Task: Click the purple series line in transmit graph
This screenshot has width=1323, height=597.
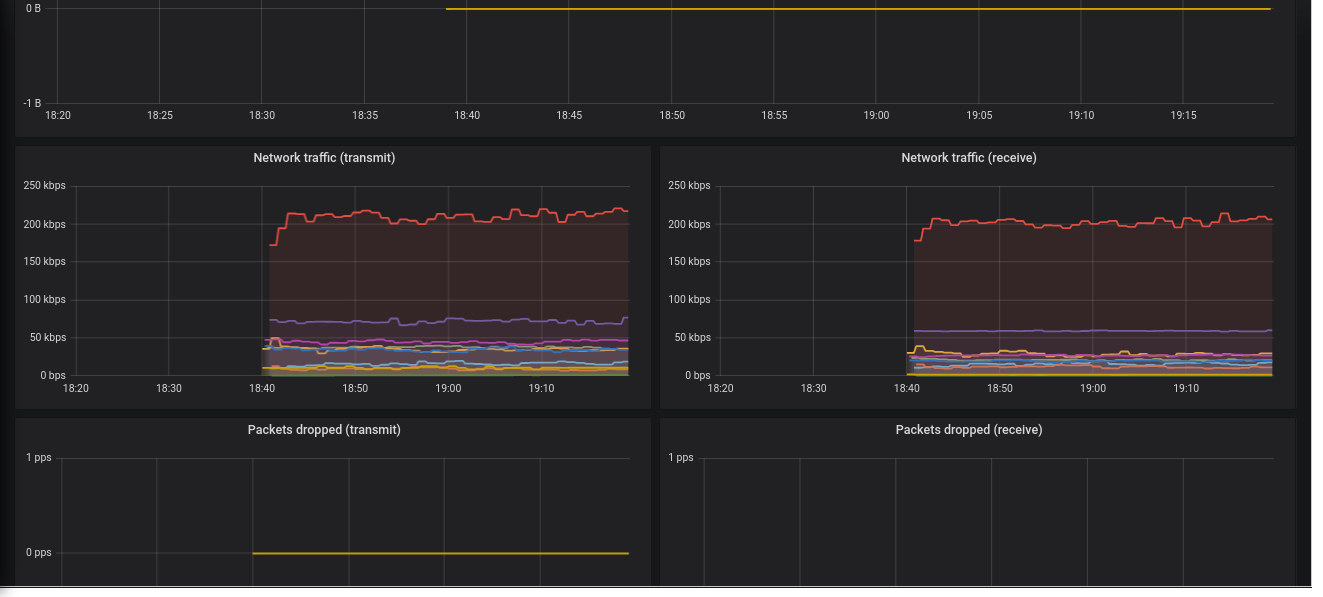Action: (450, 319)
